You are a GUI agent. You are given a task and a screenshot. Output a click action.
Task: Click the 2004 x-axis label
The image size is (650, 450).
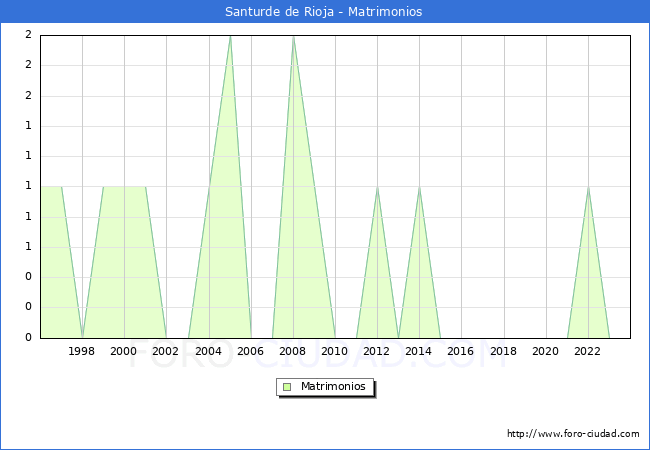point(209,351)
